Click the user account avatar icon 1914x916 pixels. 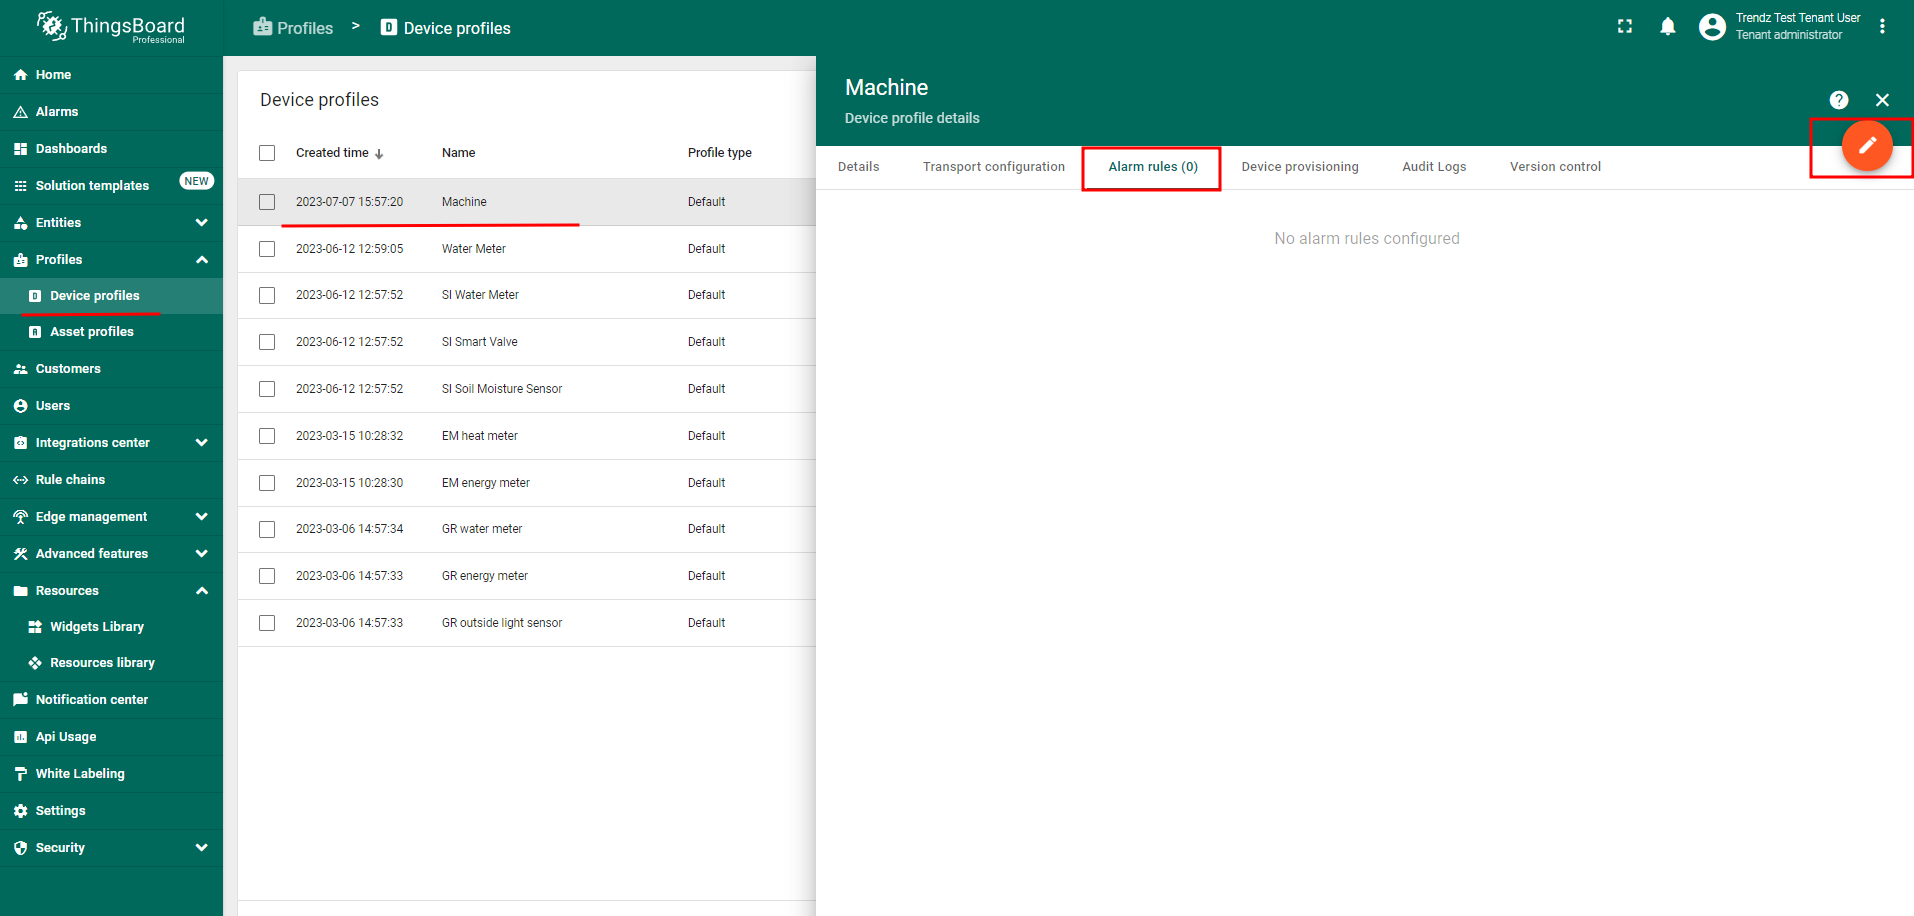point(1711,27)
